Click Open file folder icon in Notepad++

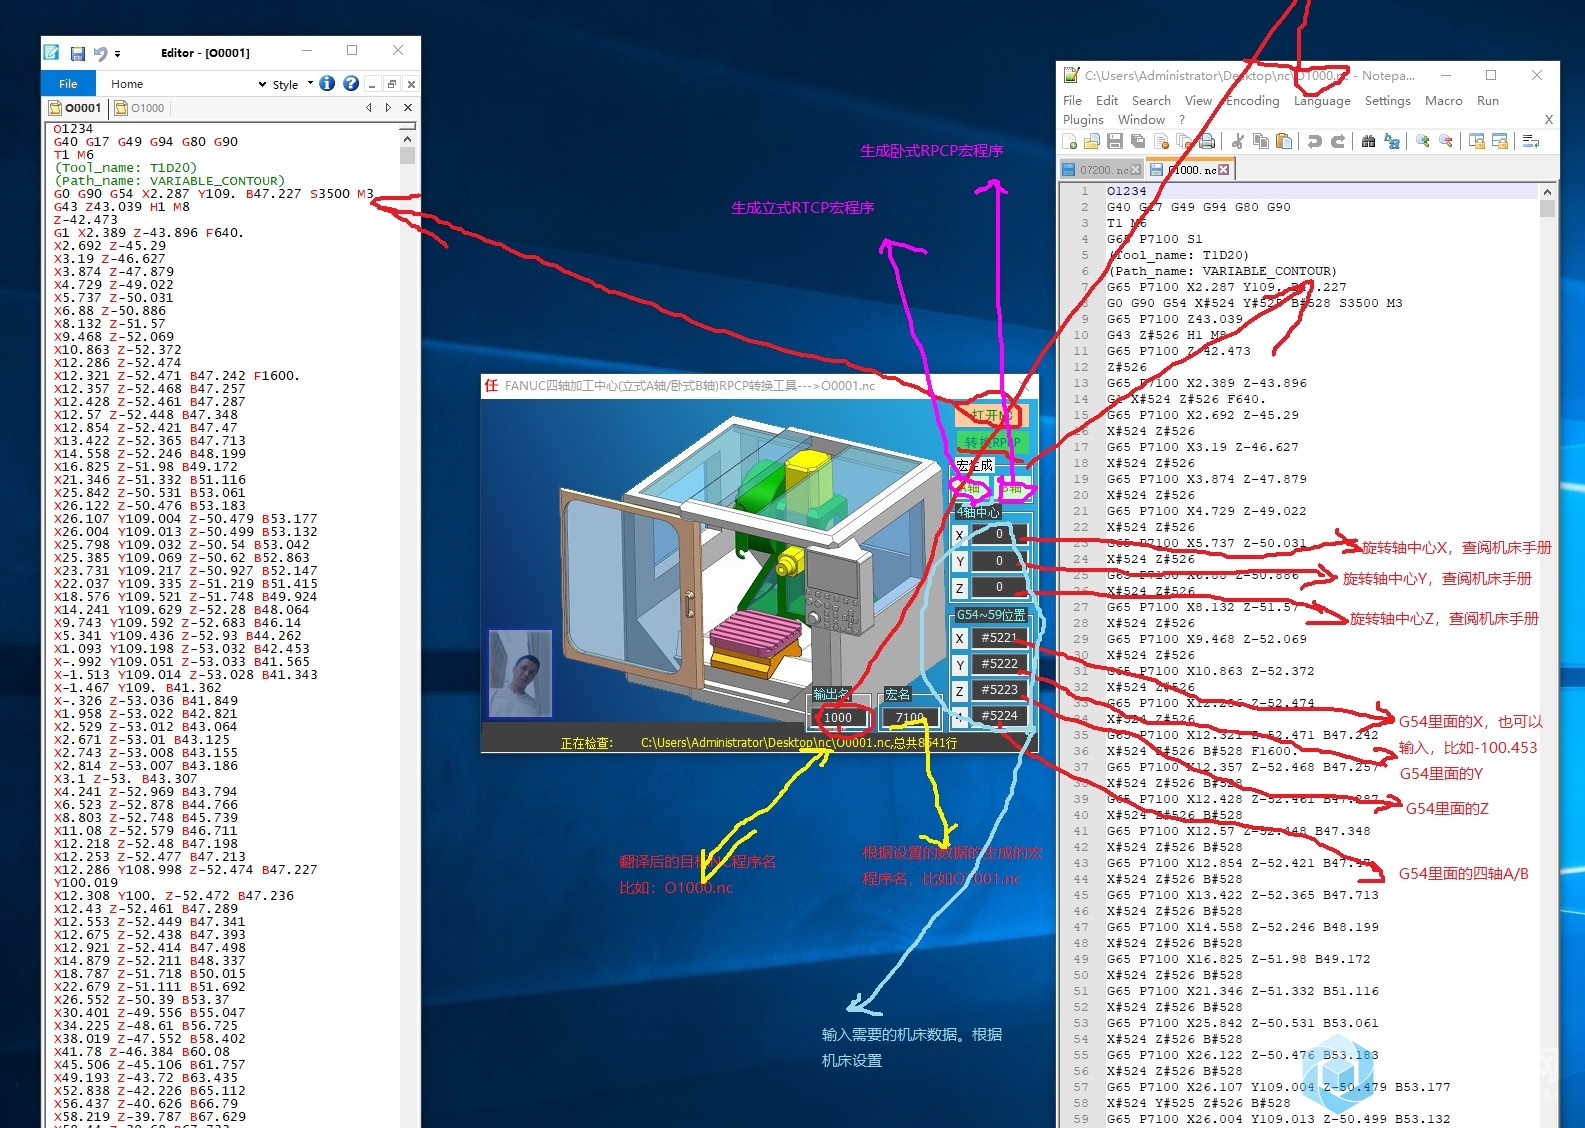tap(1092, 142)
